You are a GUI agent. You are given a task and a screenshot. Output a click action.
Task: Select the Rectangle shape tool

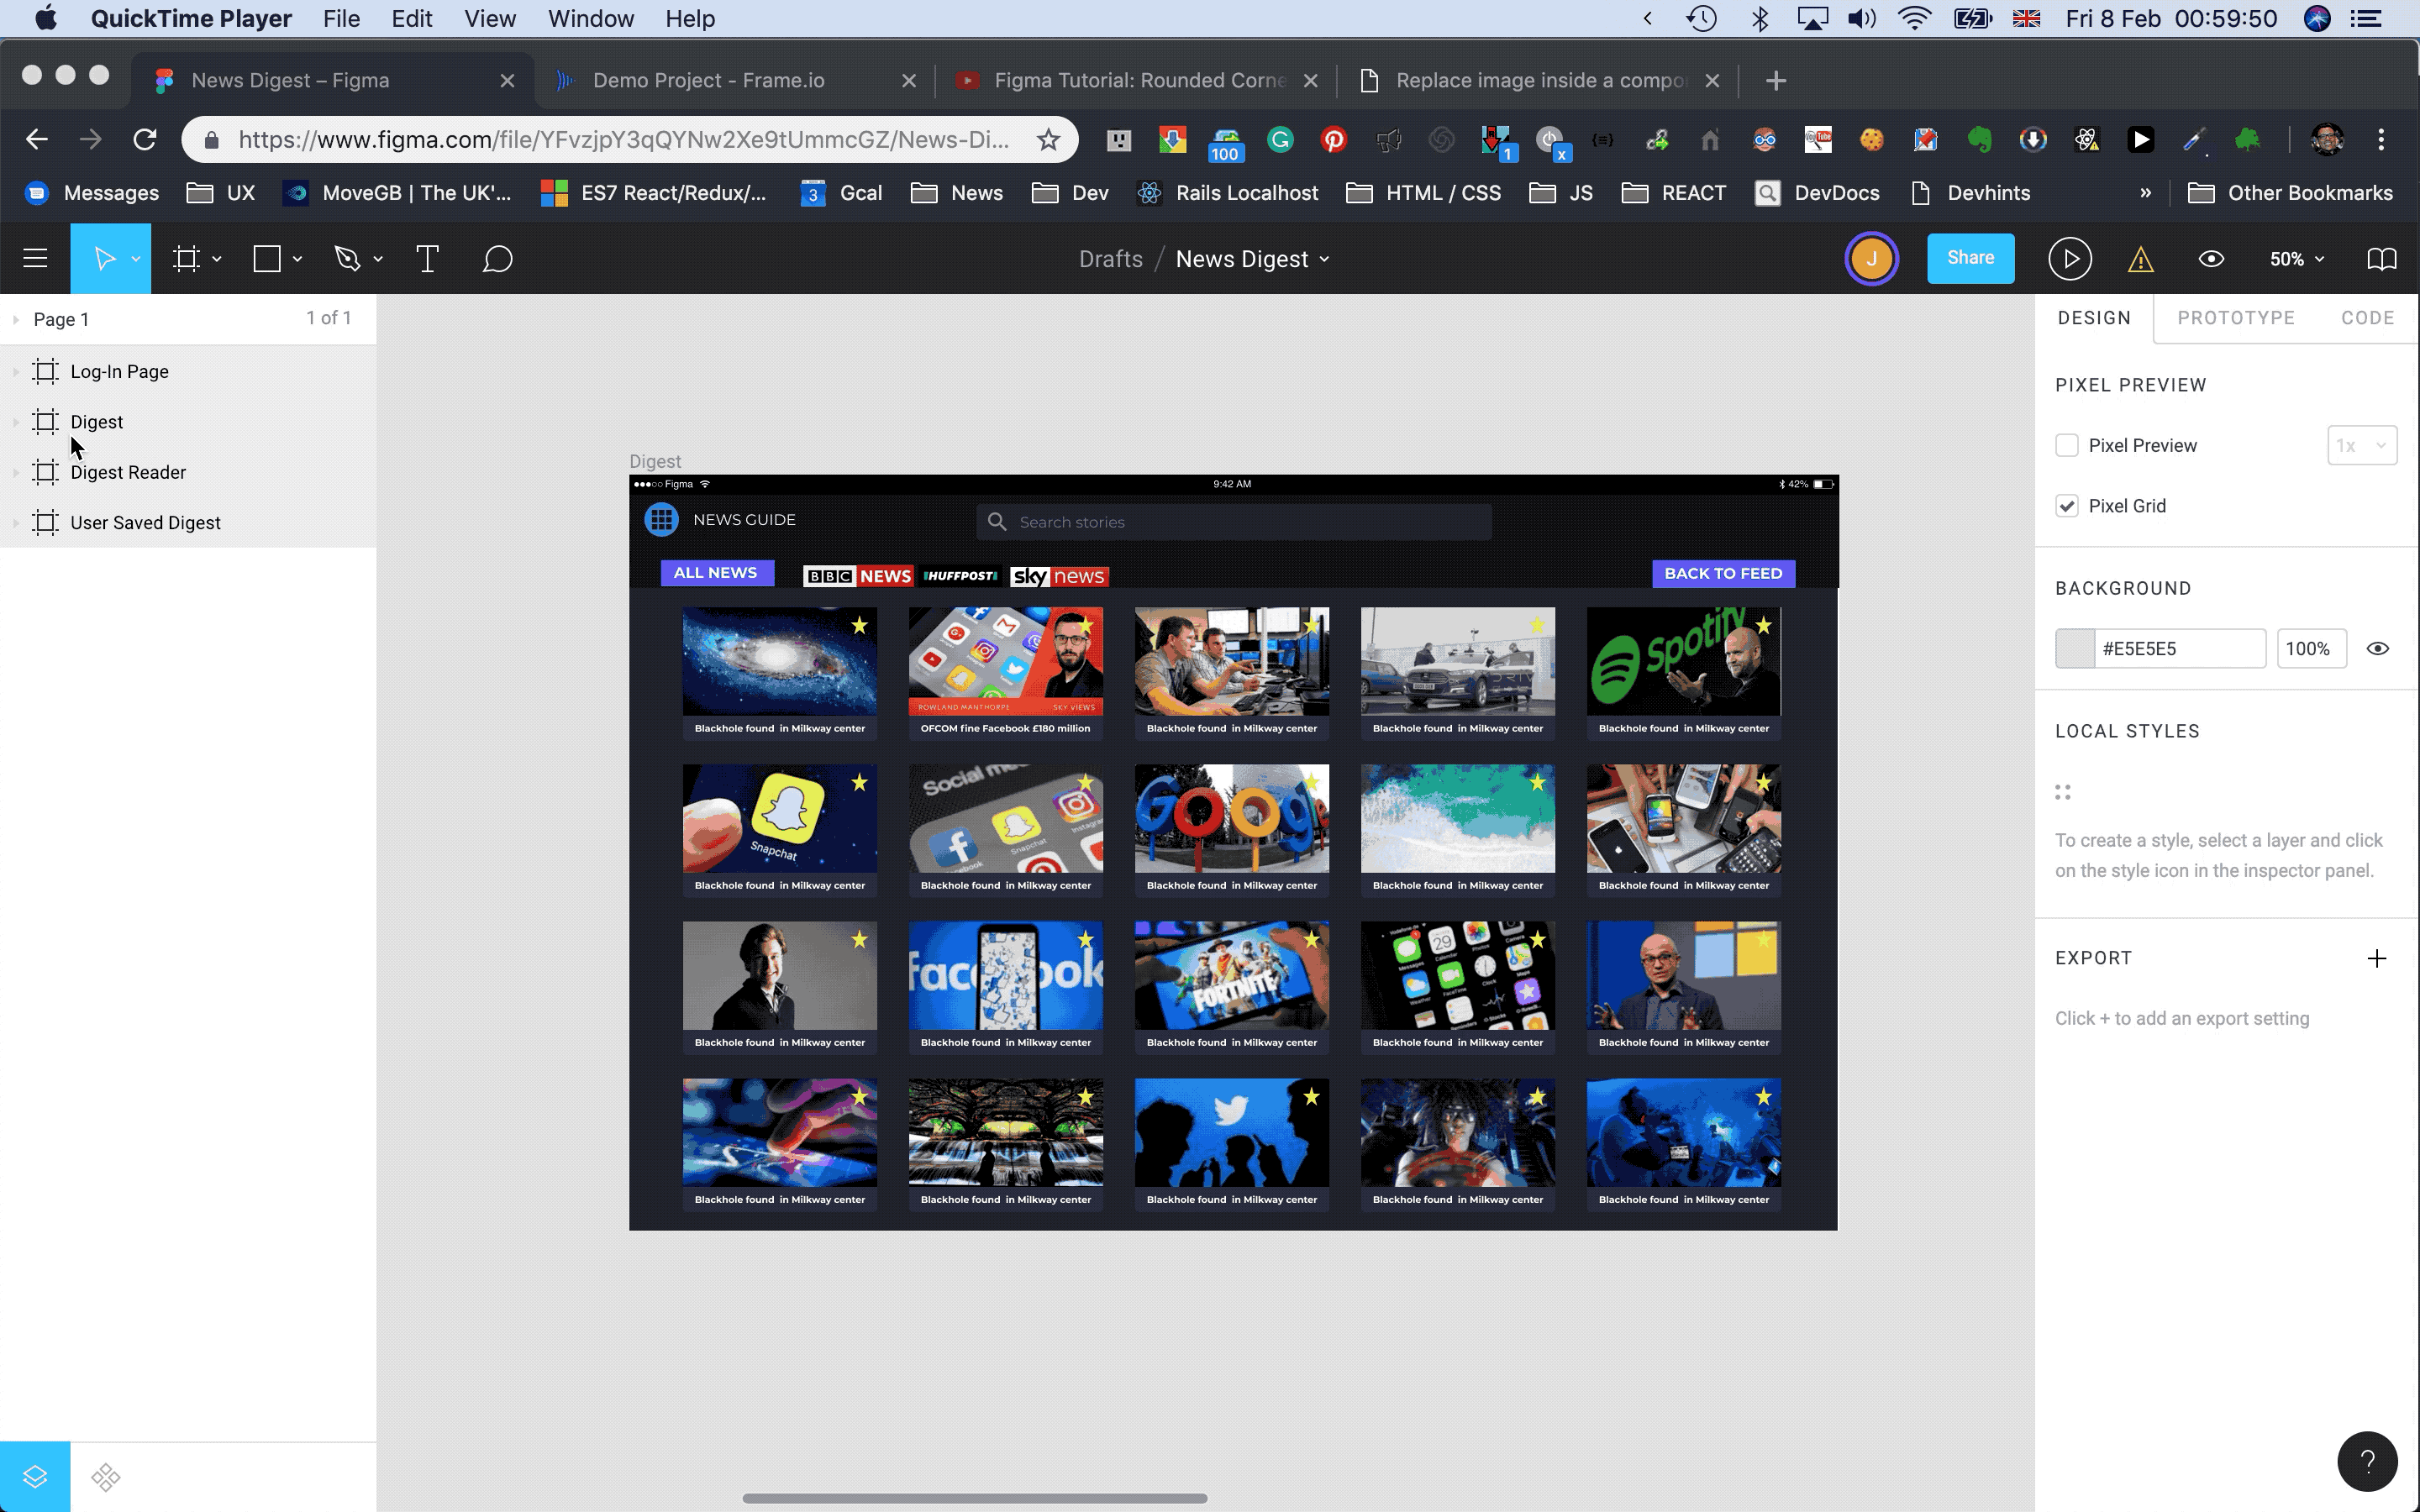tap(267, 259)
